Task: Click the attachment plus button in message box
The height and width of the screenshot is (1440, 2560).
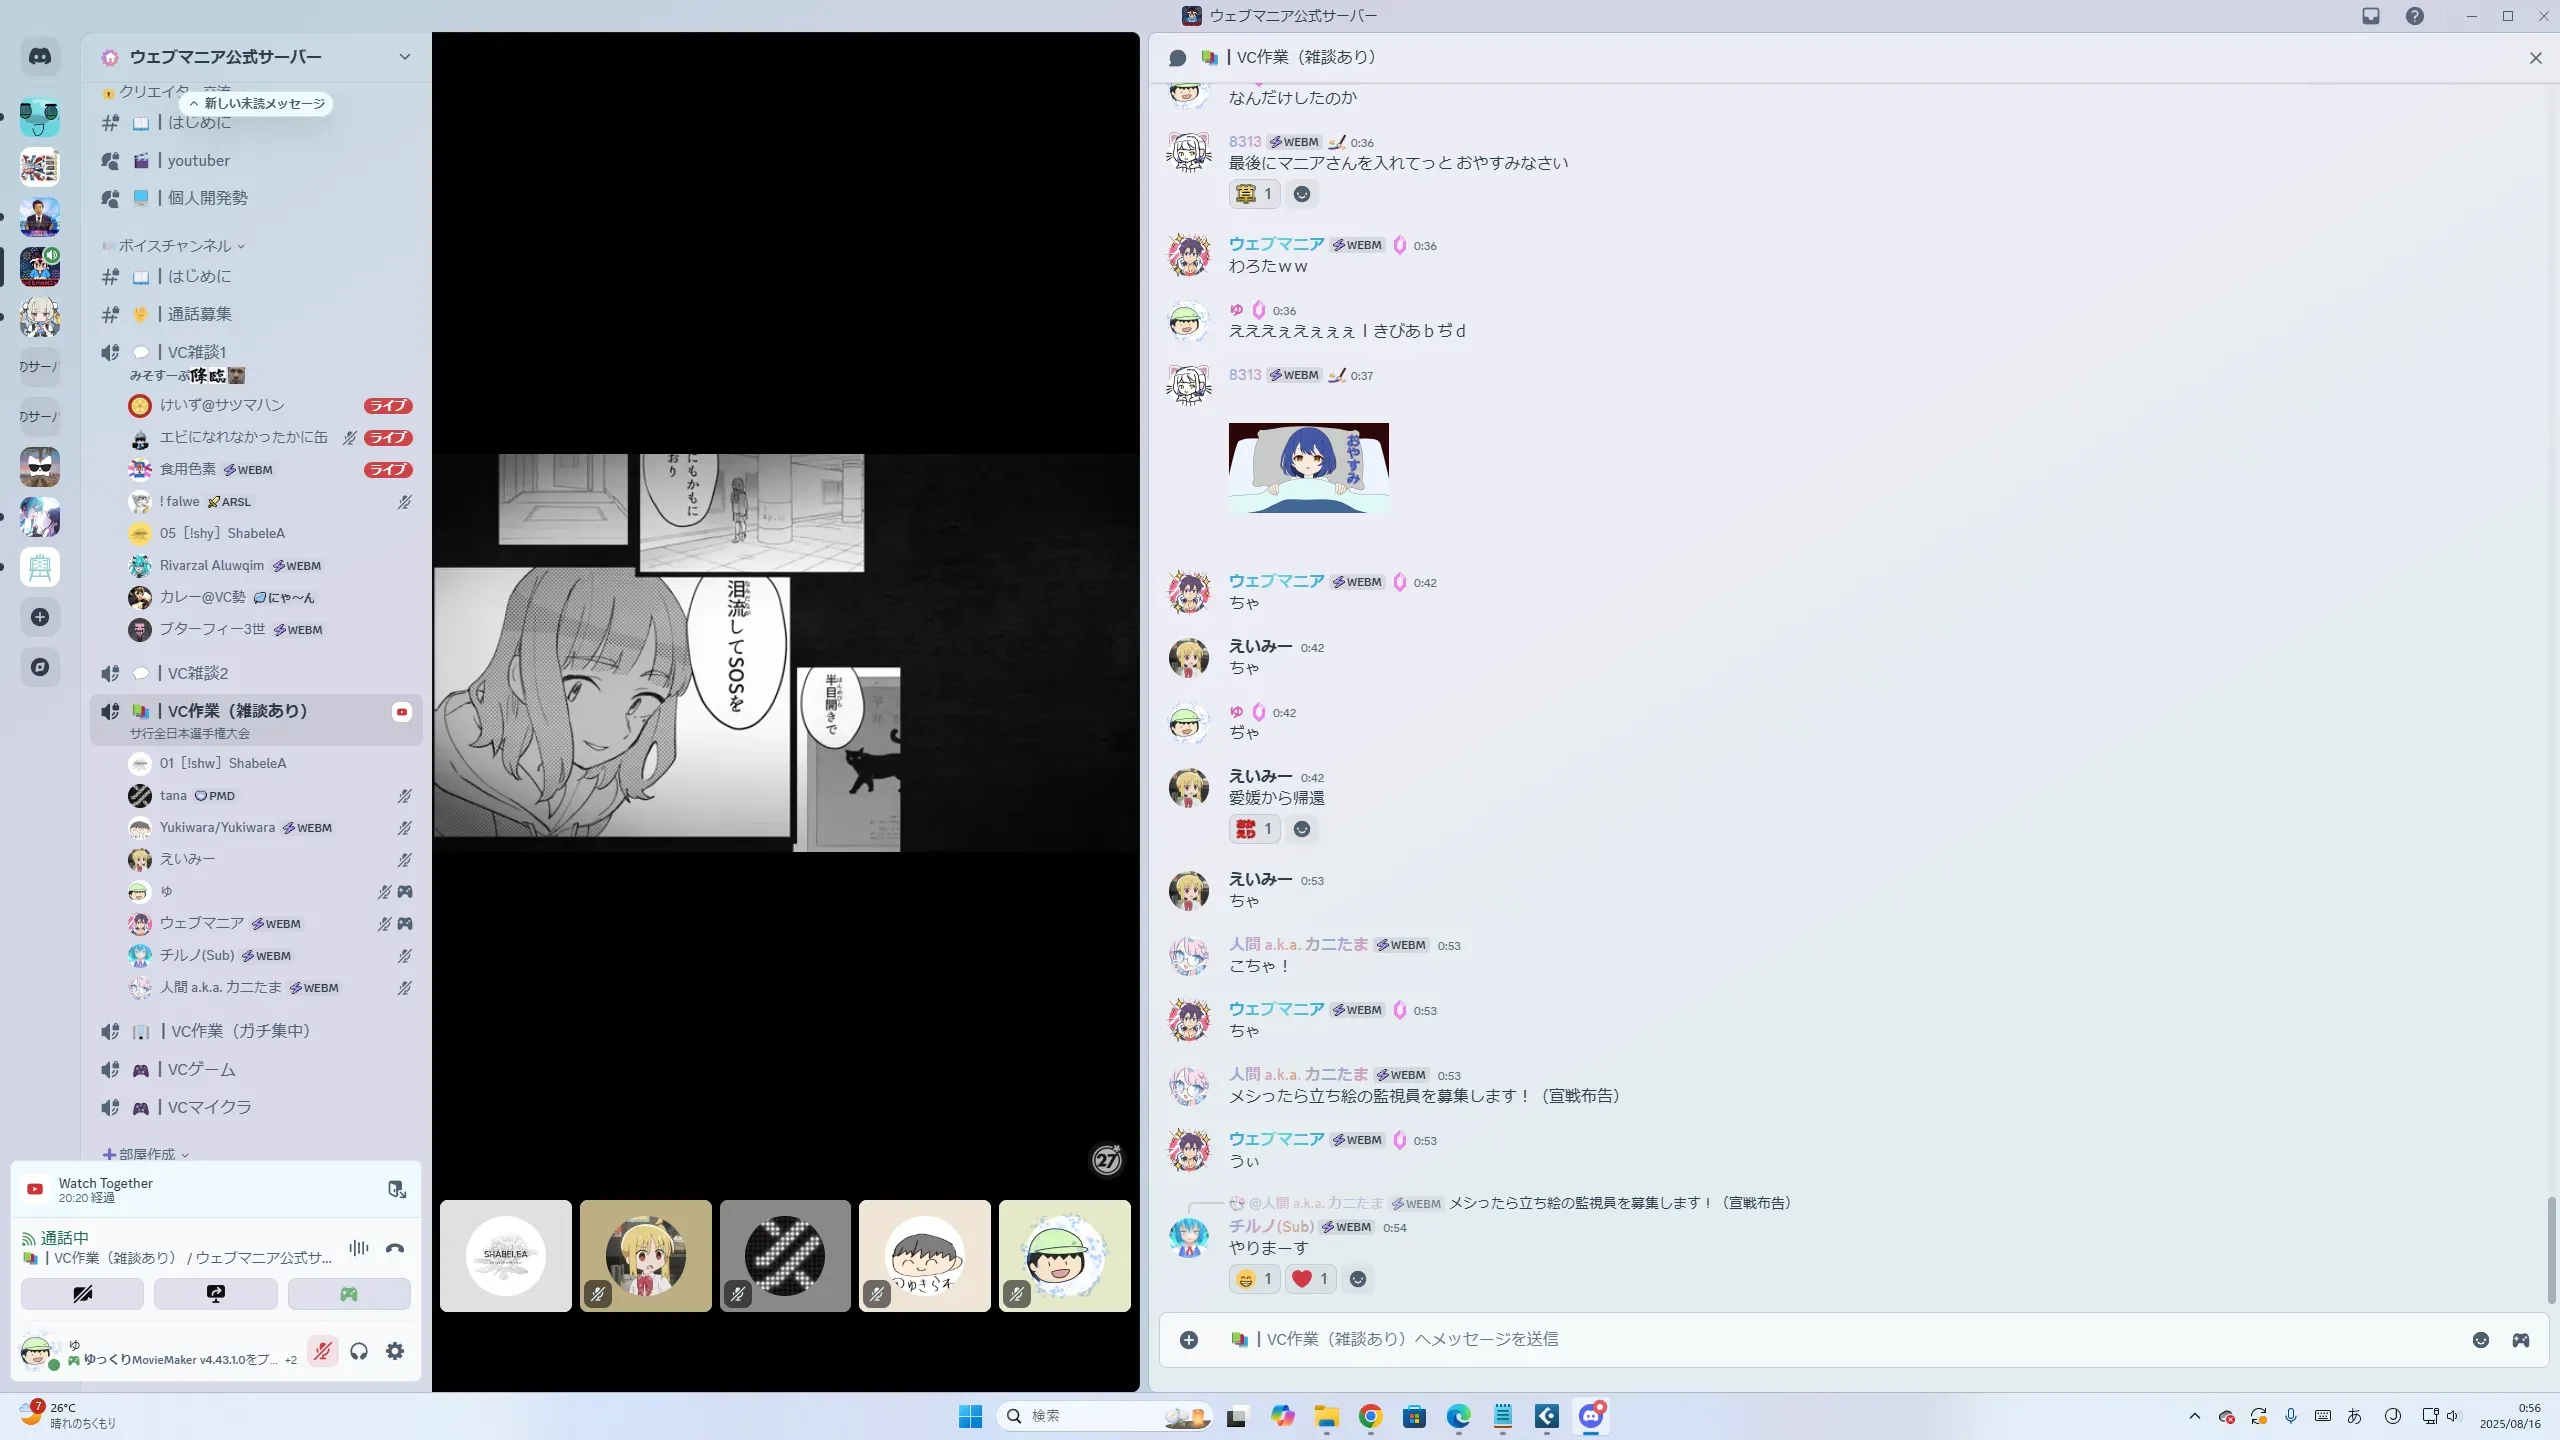Action: tap(1189, 1340)
